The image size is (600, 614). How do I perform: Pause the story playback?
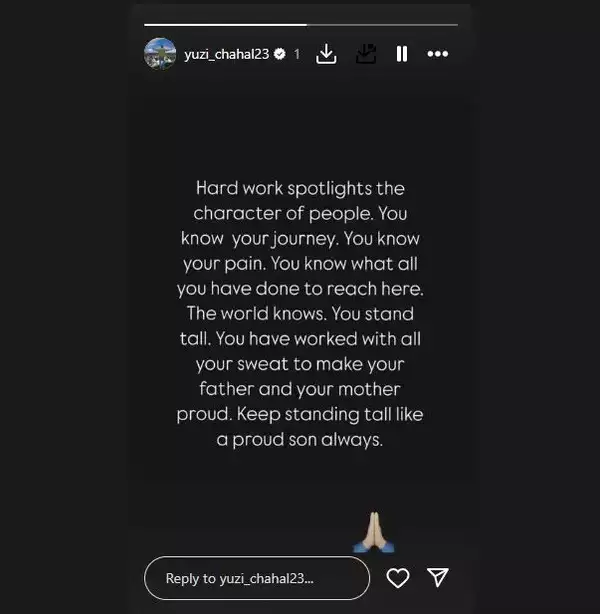[402, 54]
